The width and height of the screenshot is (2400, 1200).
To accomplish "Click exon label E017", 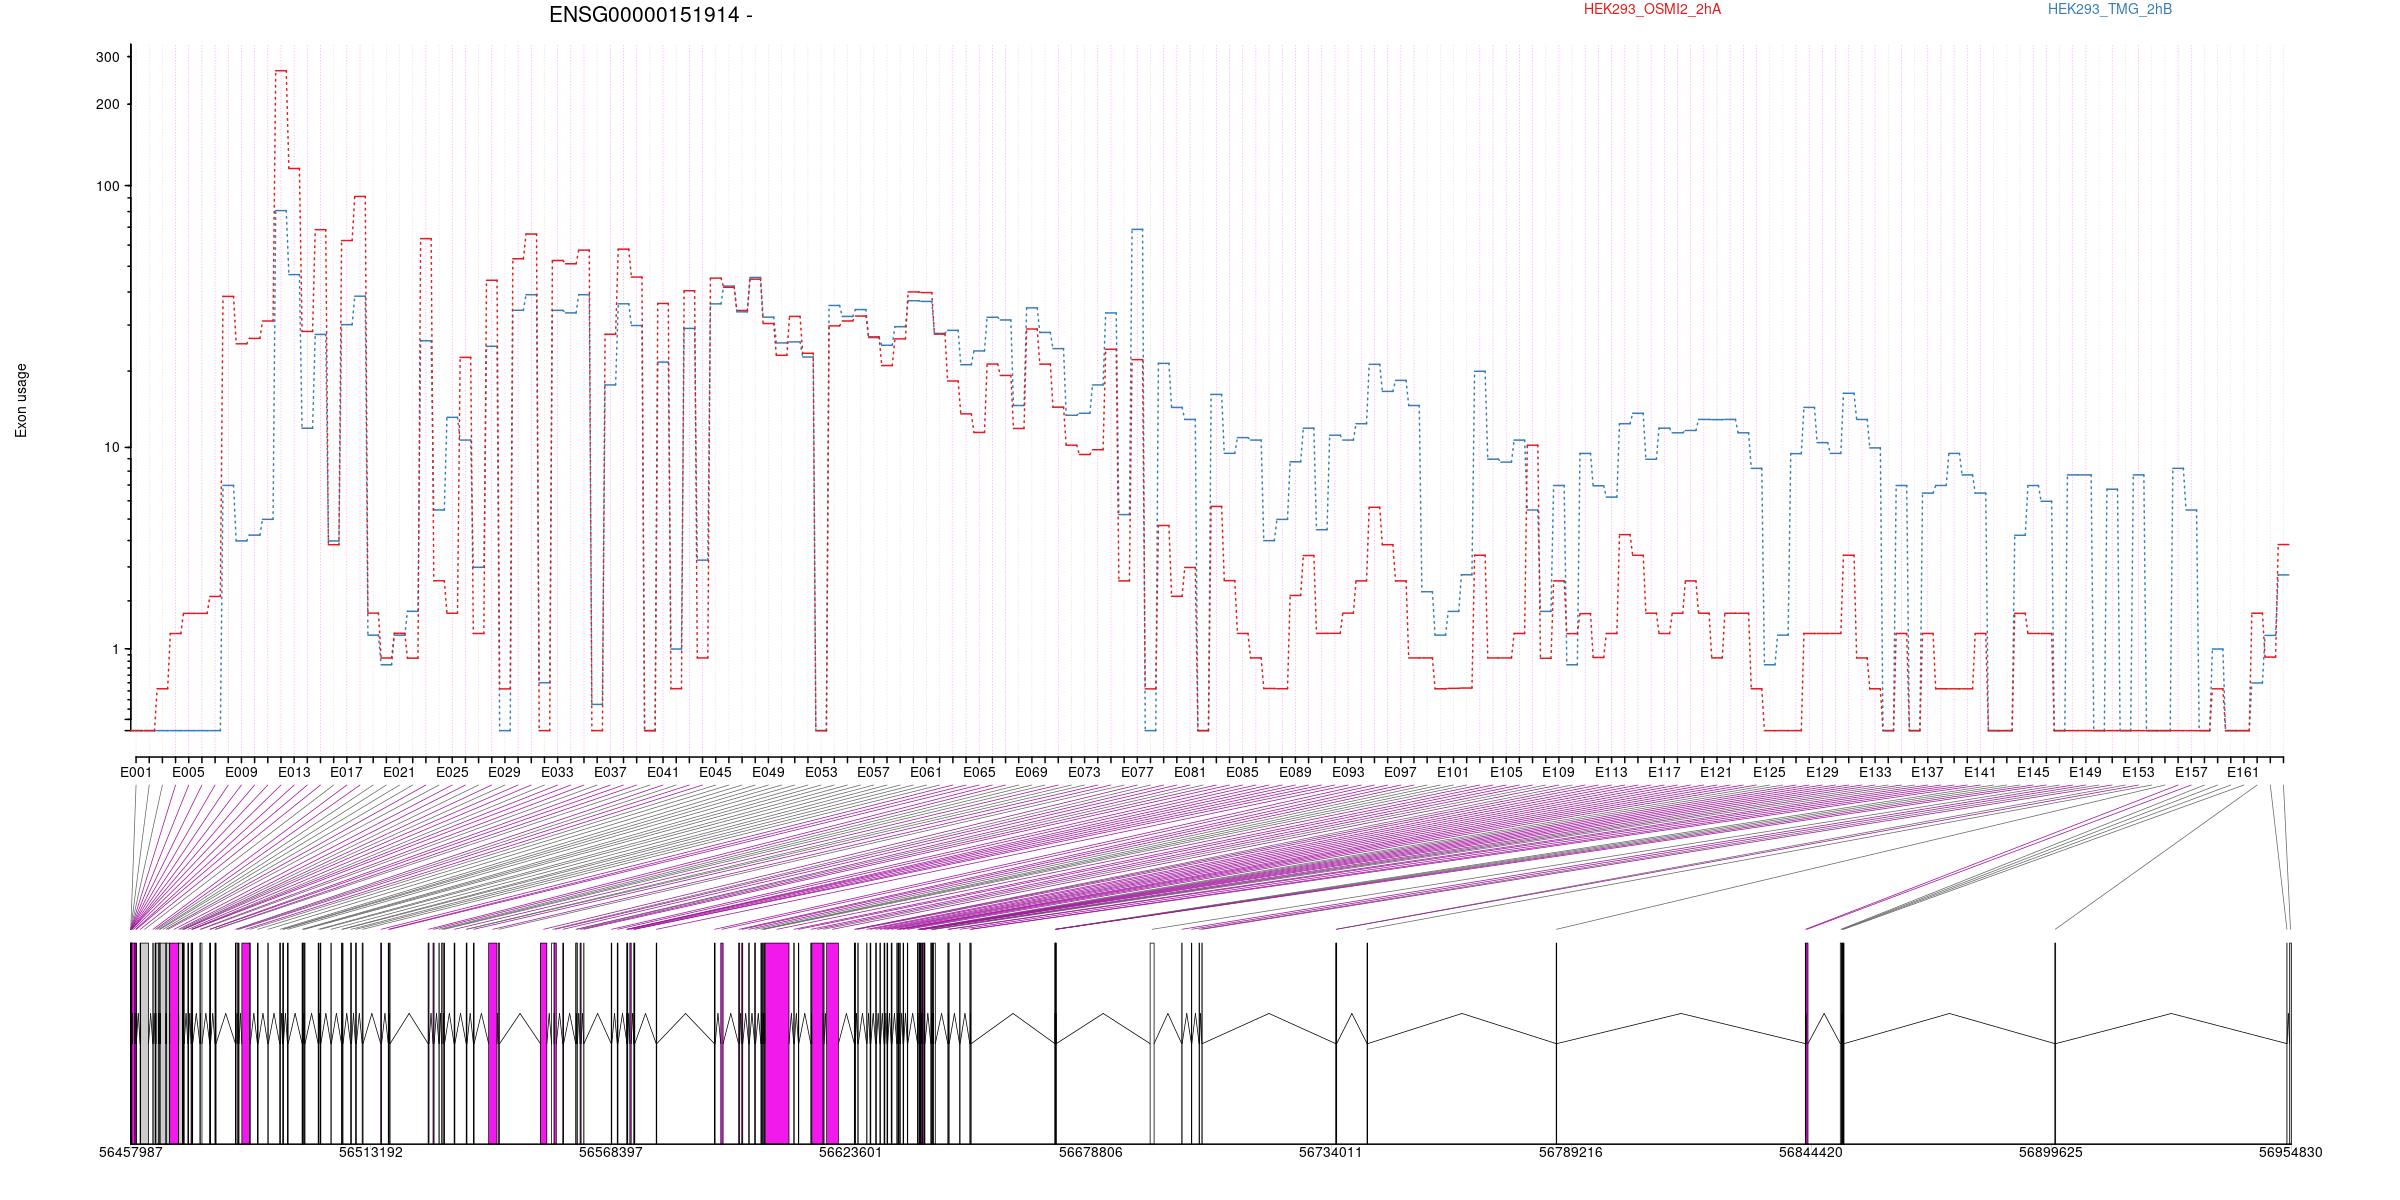I will point(346,772).
